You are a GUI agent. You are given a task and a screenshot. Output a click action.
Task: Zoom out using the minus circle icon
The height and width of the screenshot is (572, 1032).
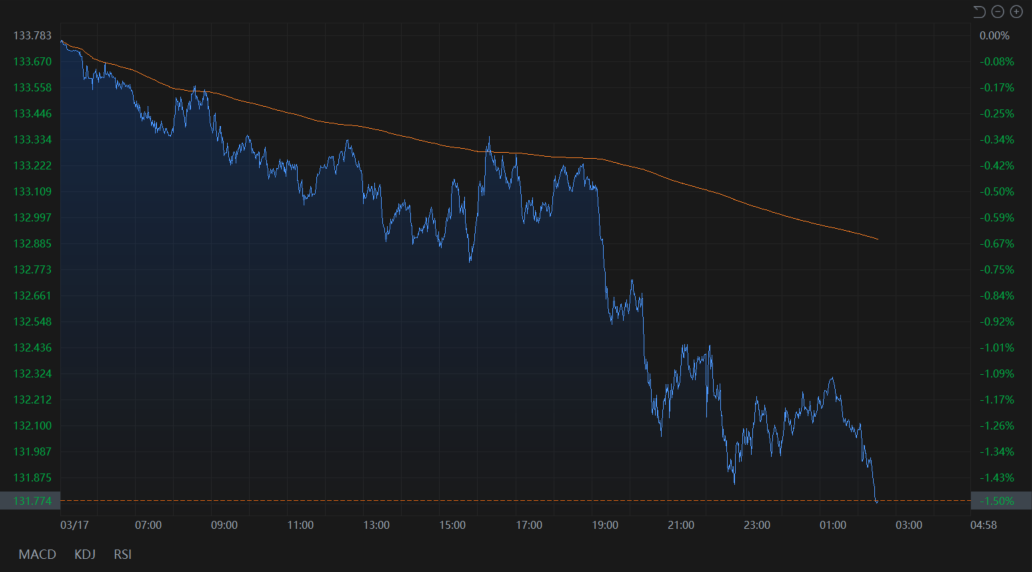coord(997,11)
